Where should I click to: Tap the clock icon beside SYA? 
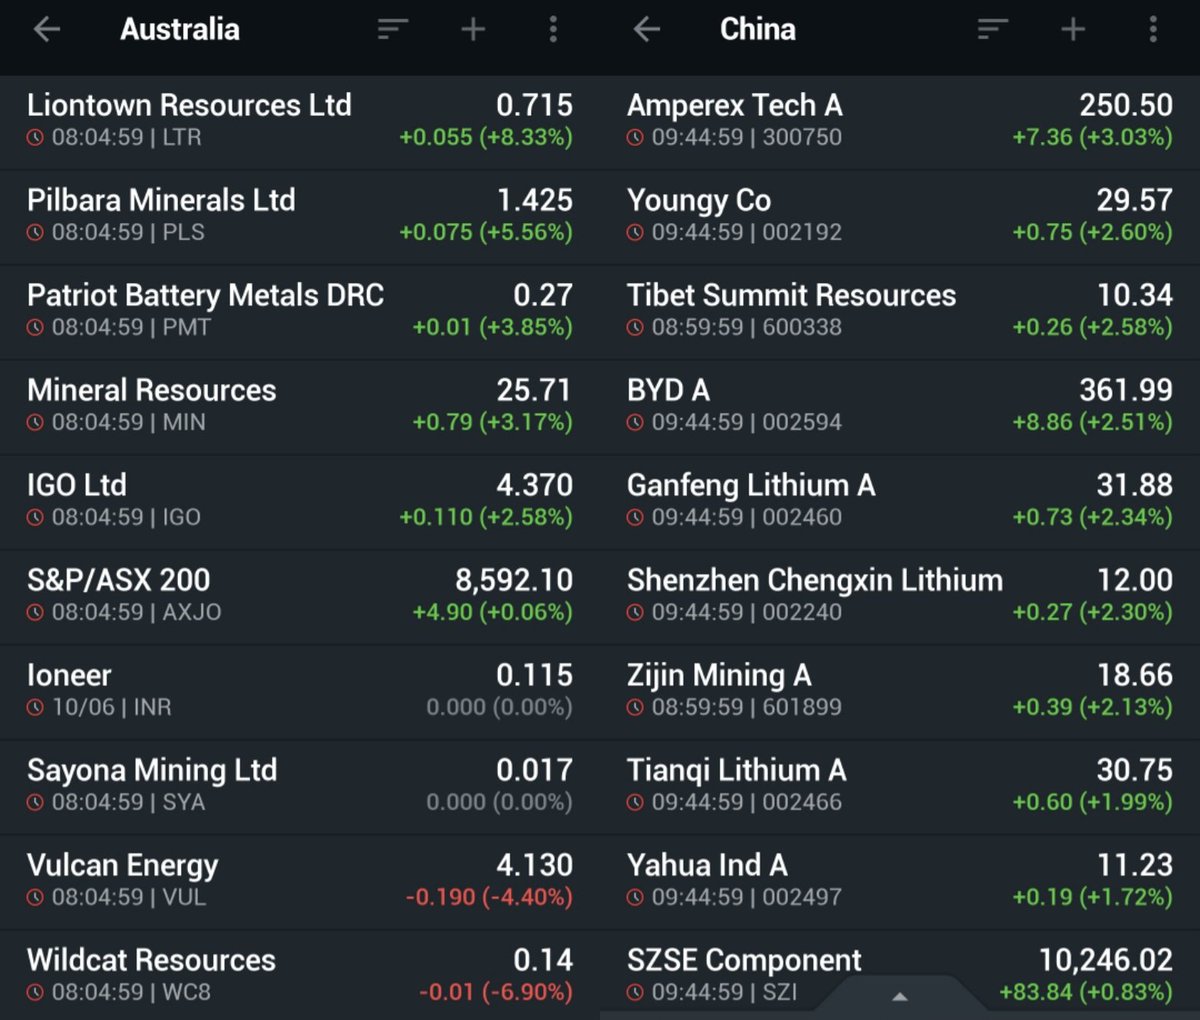[x=36, y=803]
